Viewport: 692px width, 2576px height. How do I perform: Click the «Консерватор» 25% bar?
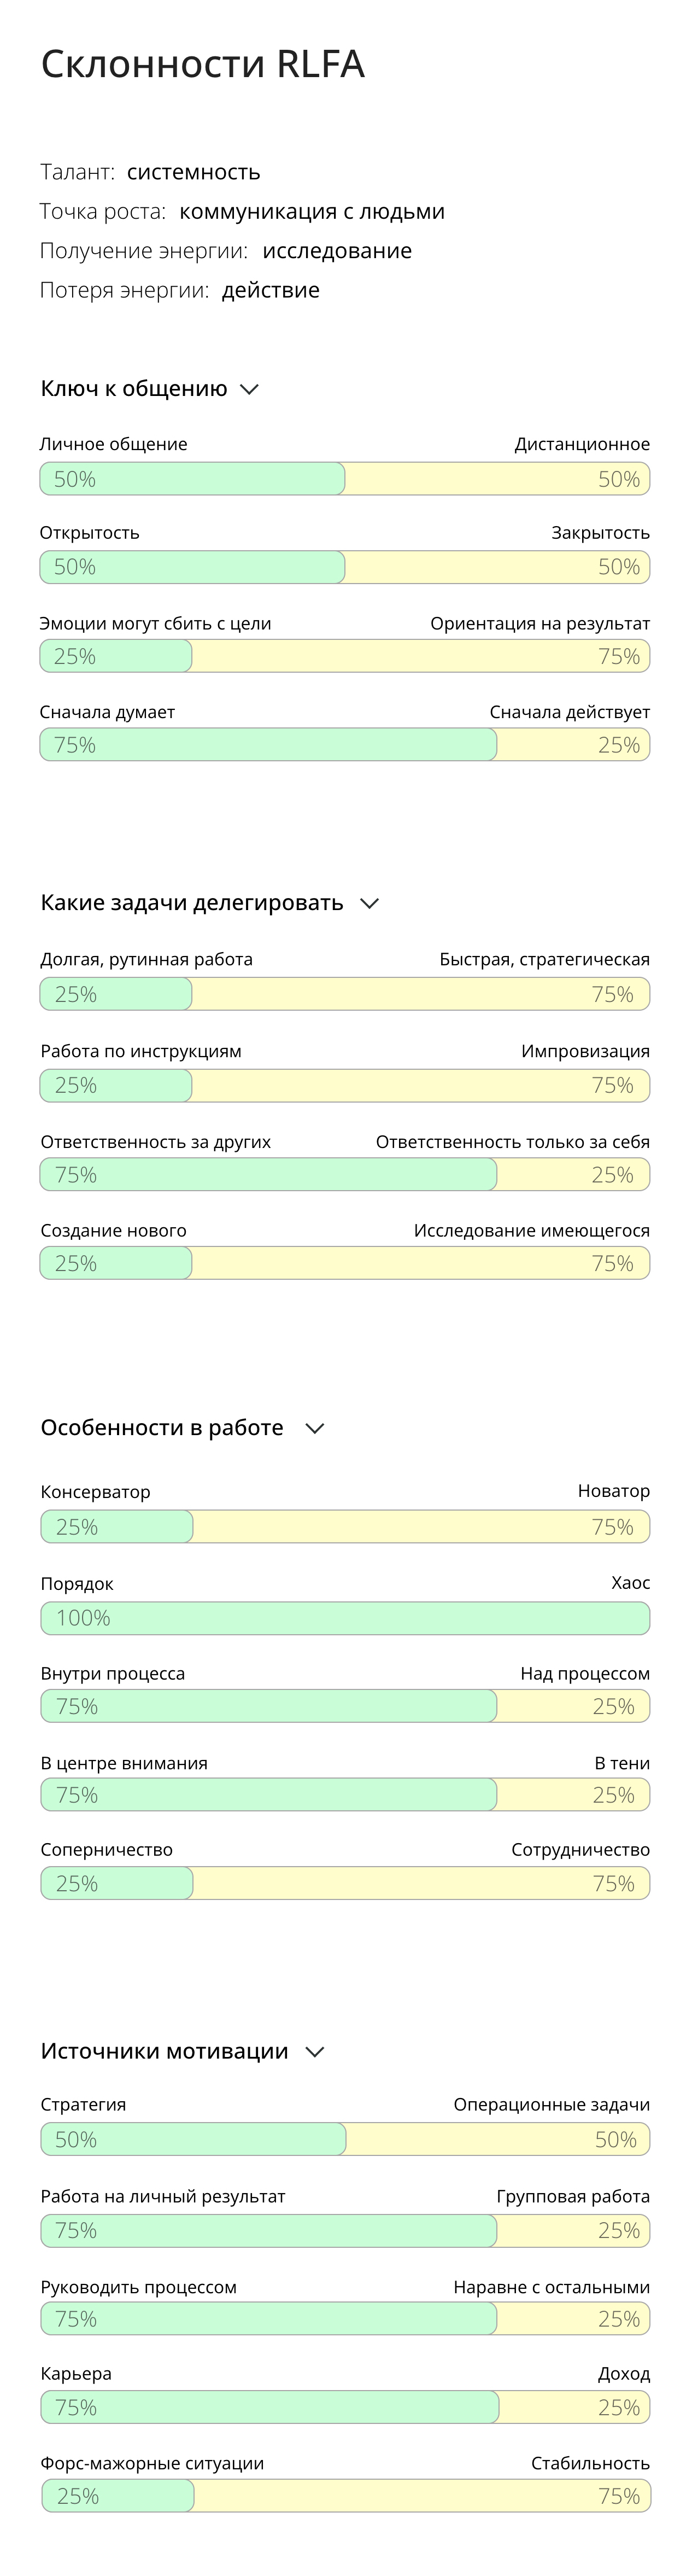click(x=117, y=1527)
